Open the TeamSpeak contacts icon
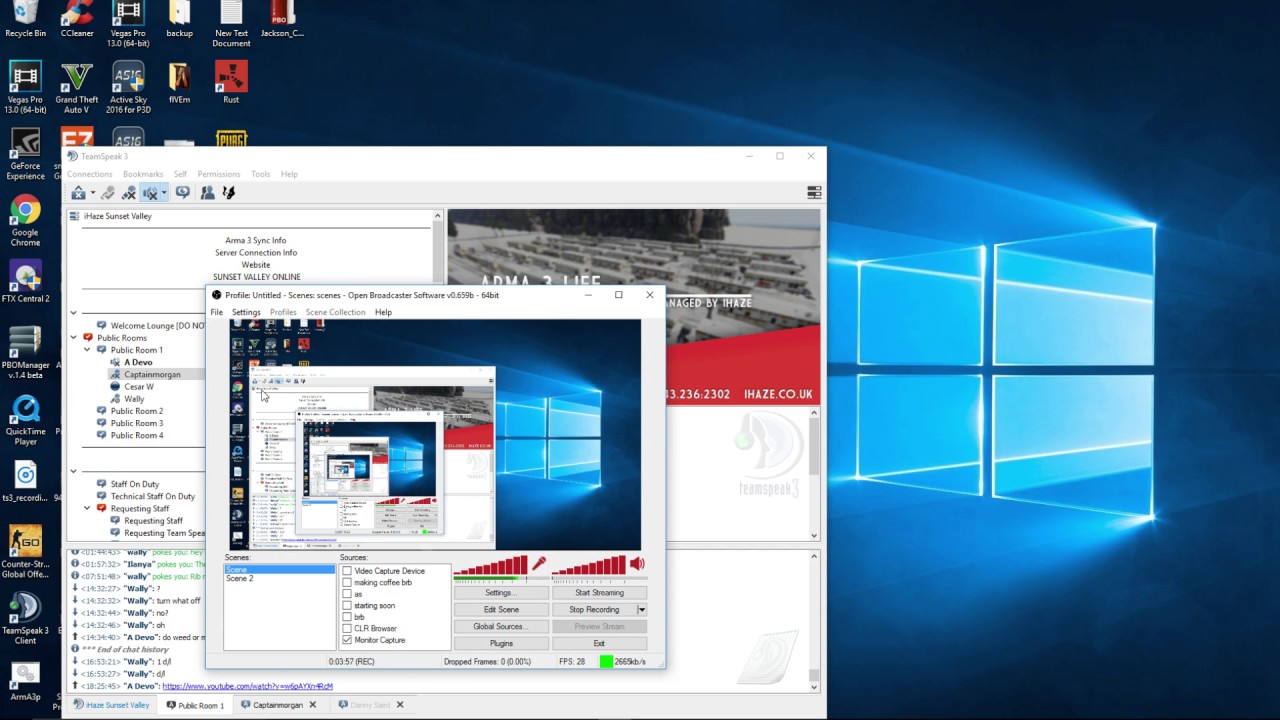 point(207,193)
